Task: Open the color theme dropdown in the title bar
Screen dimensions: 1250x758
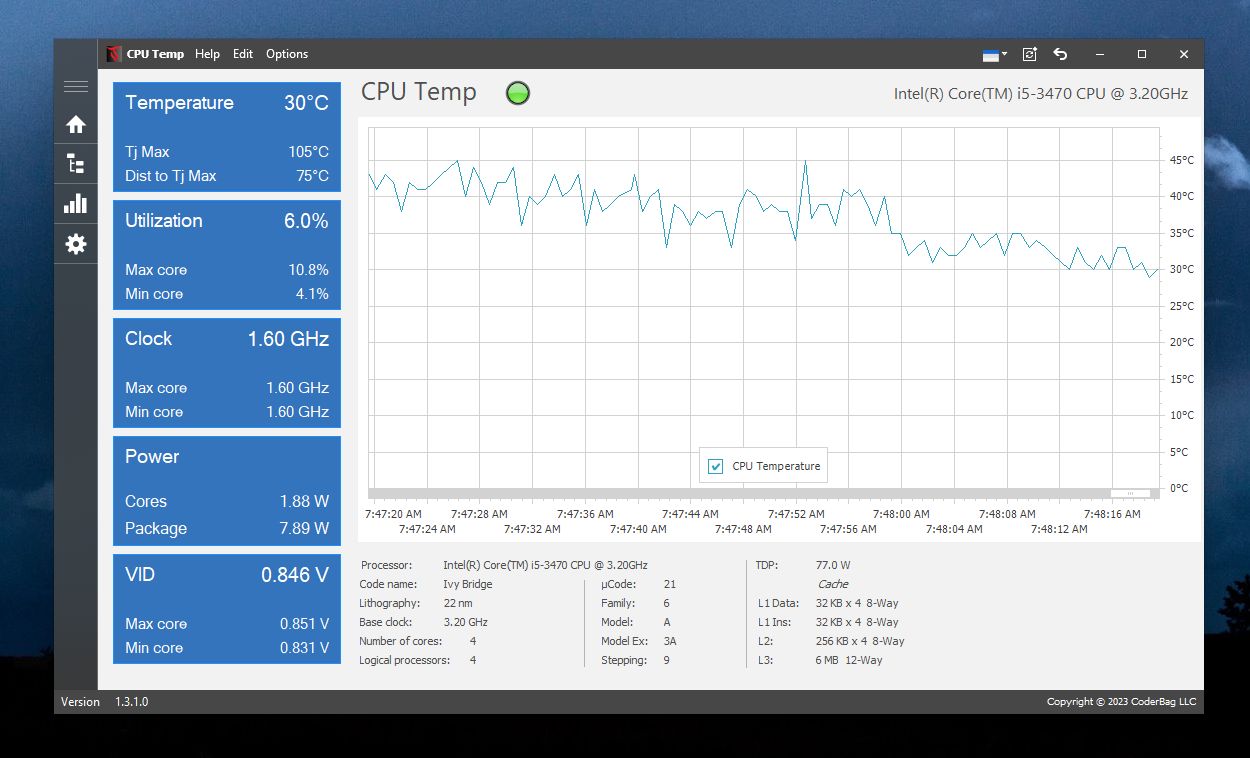Action: coord(995,54)
